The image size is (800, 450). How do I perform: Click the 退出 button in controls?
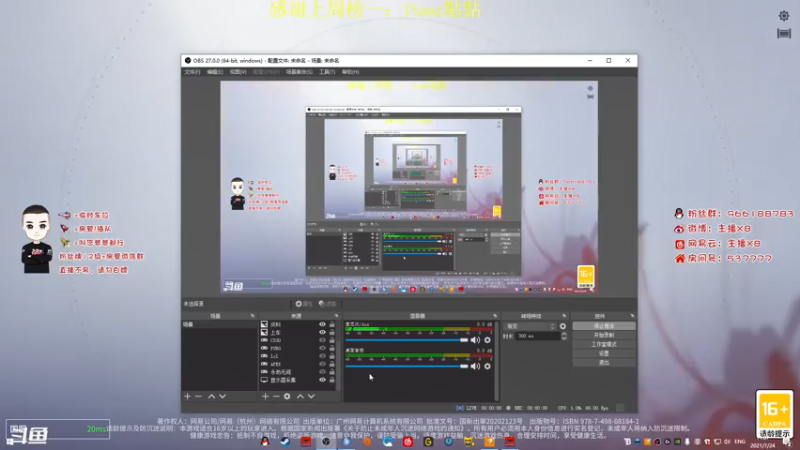[604, 363]
